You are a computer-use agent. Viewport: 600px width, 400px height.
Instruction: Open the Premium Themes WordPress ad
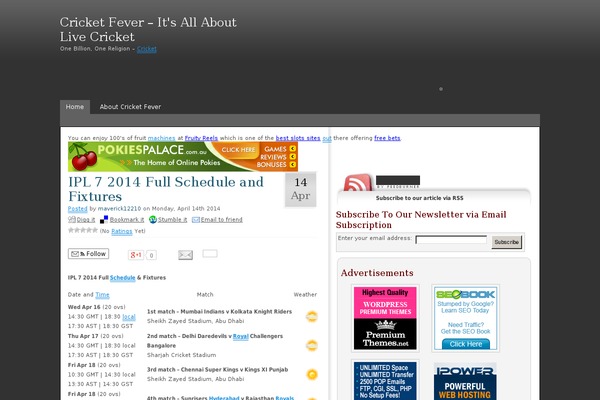385,318
